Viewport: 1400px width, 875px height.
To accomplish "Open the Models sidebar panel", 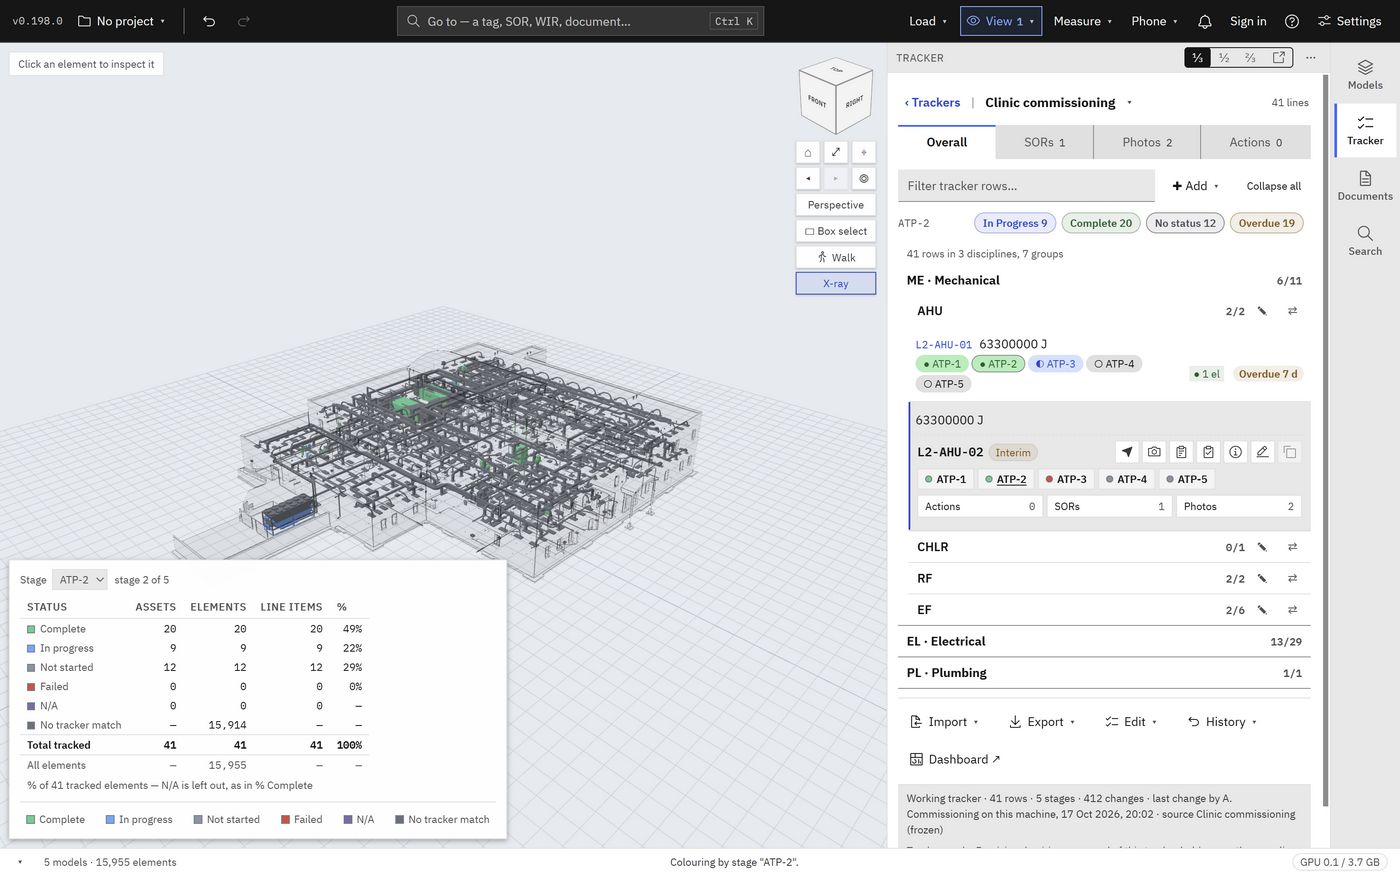I will 1364,75.
